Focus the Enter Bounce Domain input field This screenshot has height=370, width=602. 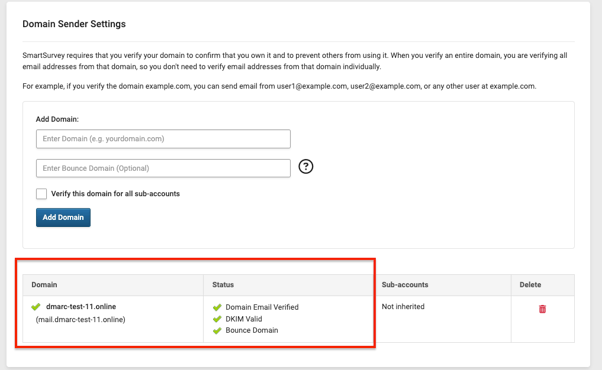pyautogui.click(x=163, y=168)
